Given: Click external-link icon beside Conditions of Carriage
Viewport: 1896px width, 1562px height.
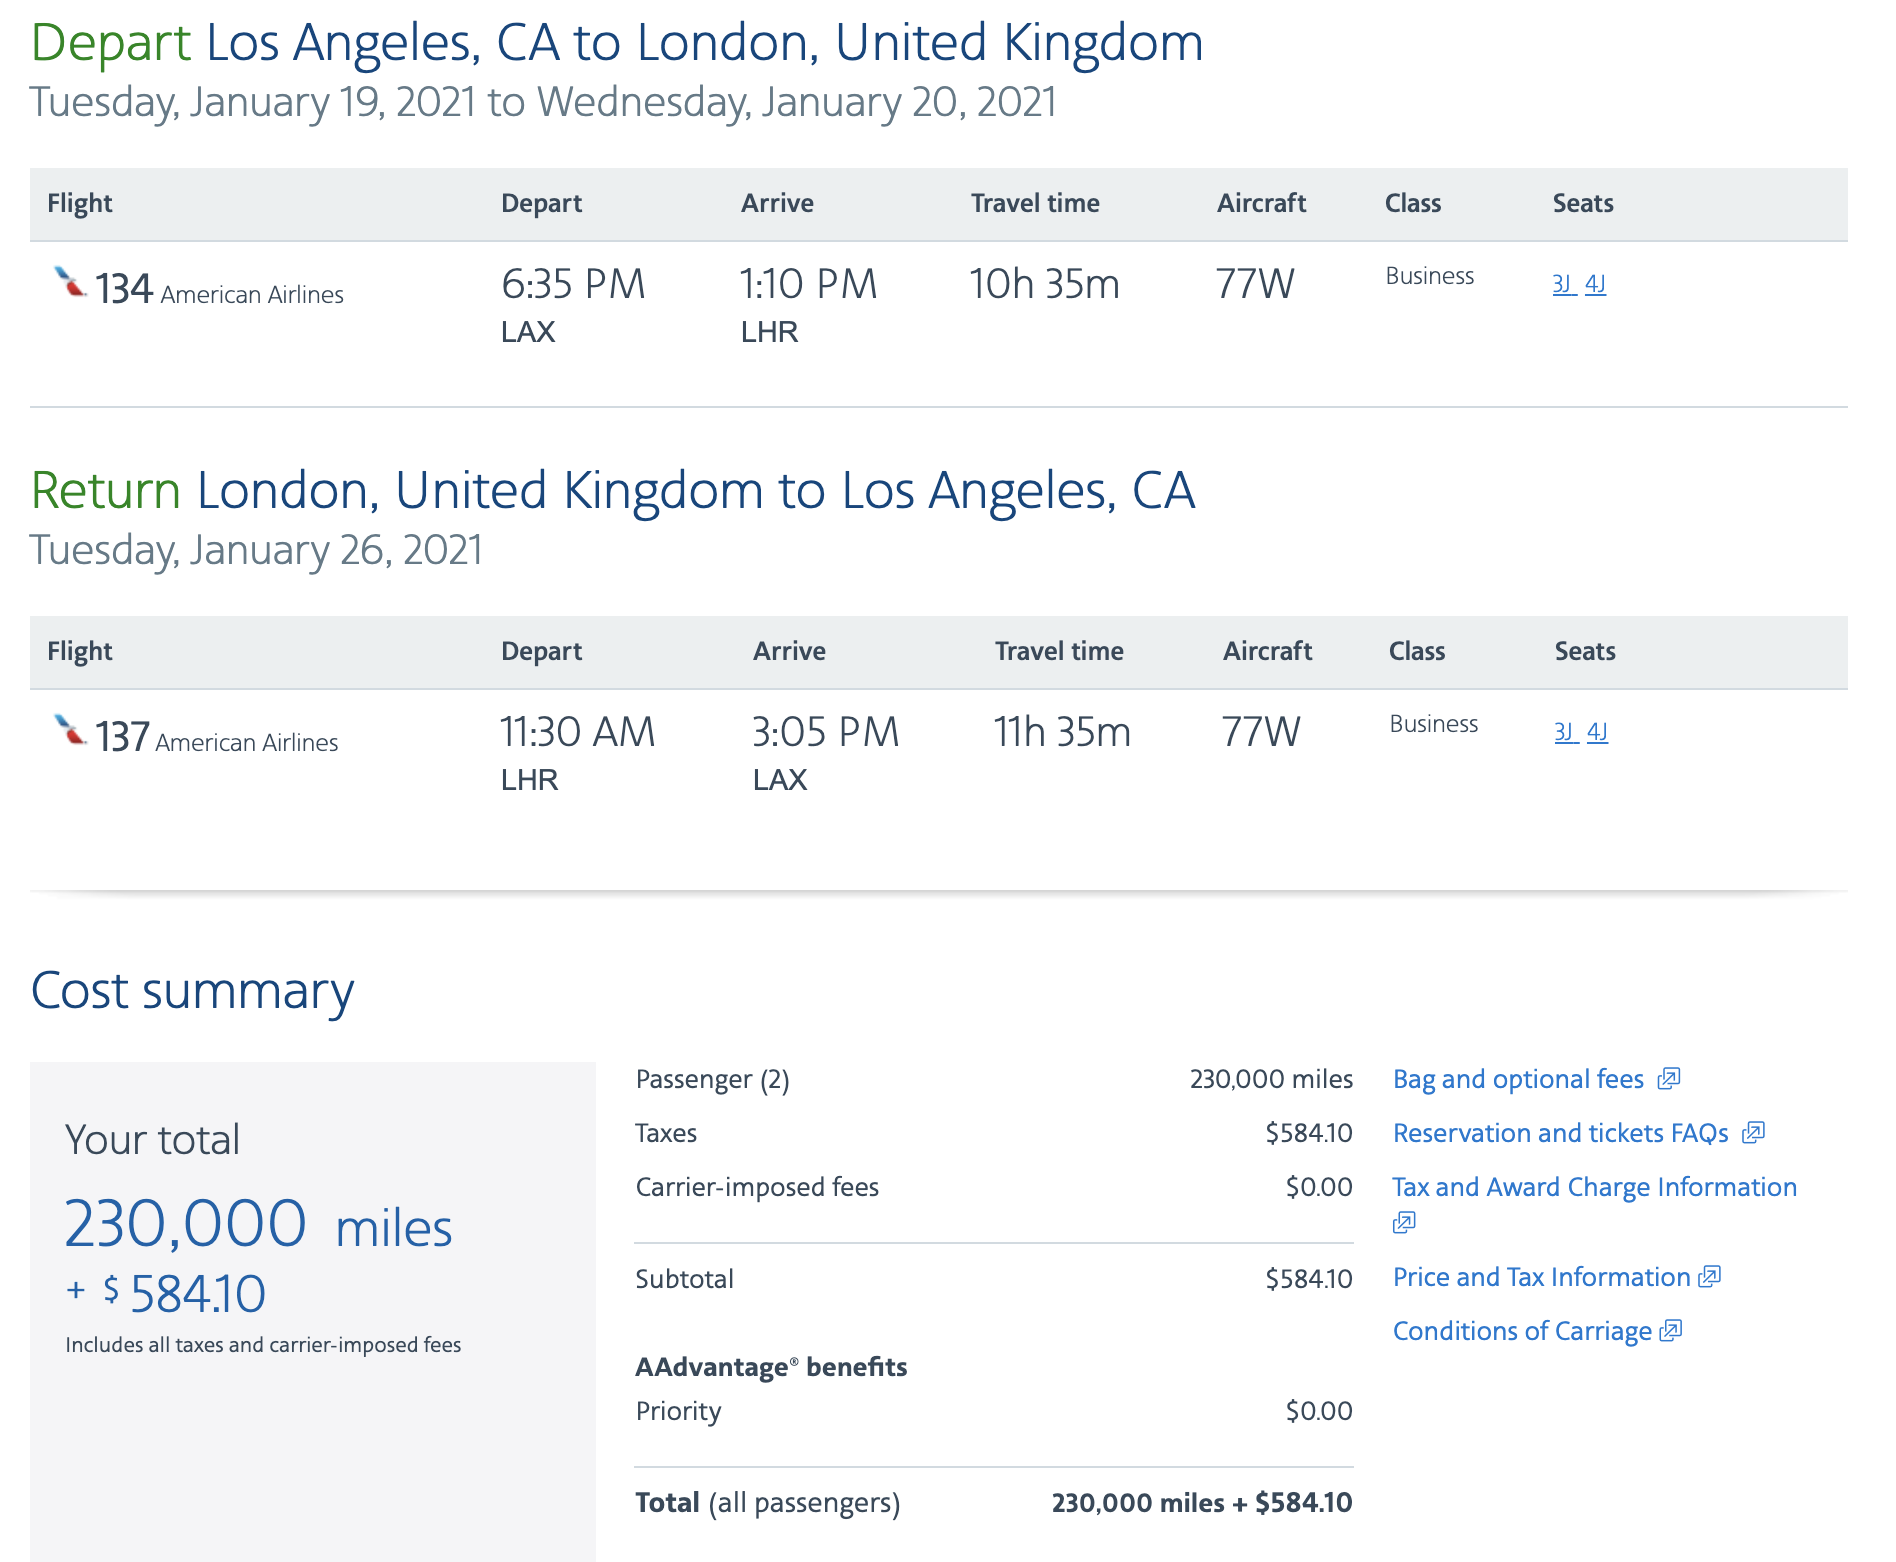Looking at the screenshot, I should 1671,1331.
